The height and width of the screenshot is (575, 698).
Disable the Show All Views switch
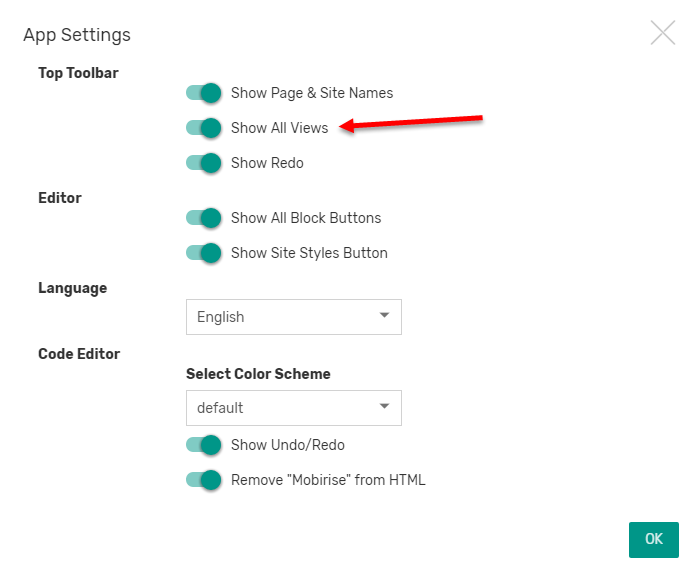point(203,128)
